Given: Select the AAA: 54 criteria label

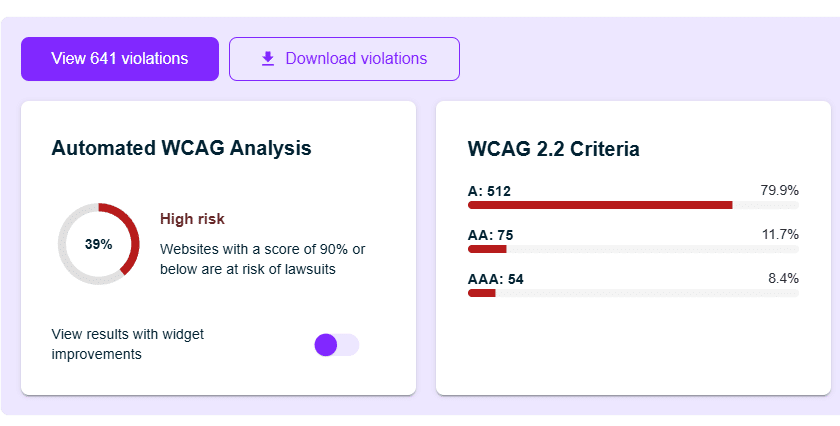Looking at the screenshot, I should coord(496,279).
